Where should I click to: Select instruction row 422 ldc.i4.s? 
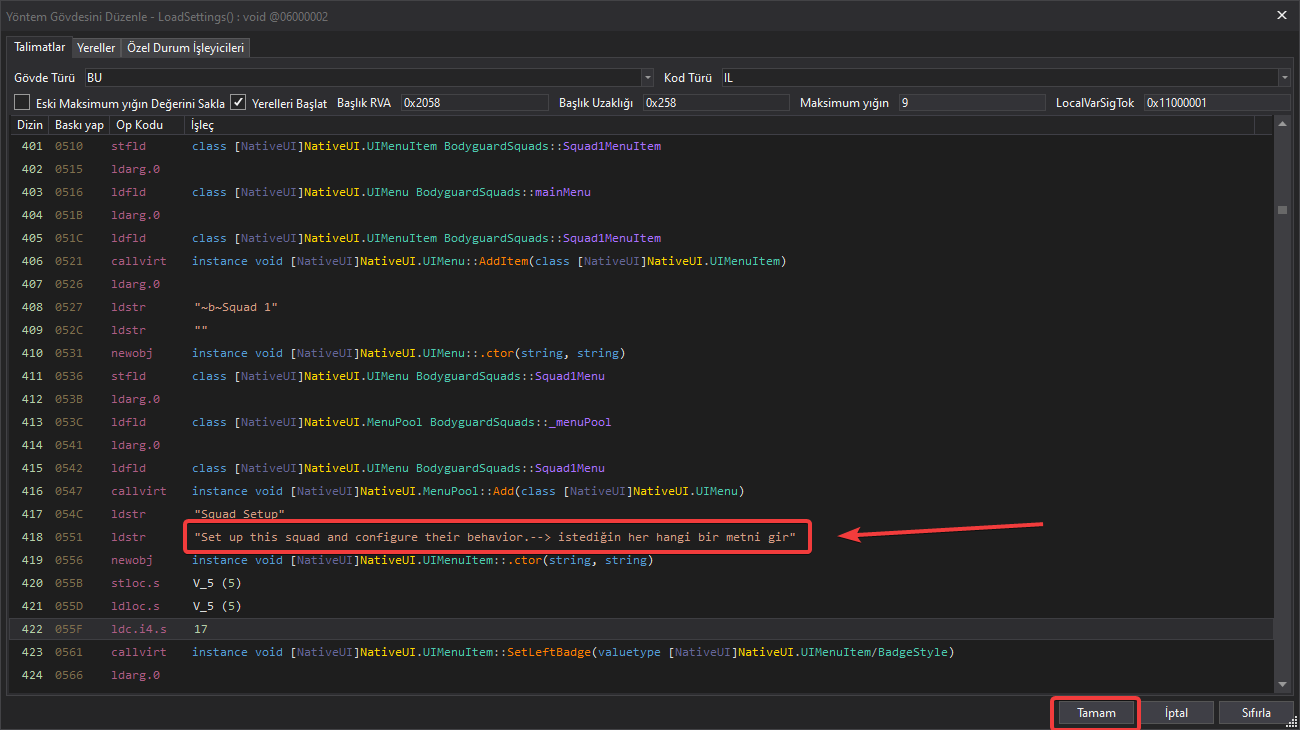(138, 629)
